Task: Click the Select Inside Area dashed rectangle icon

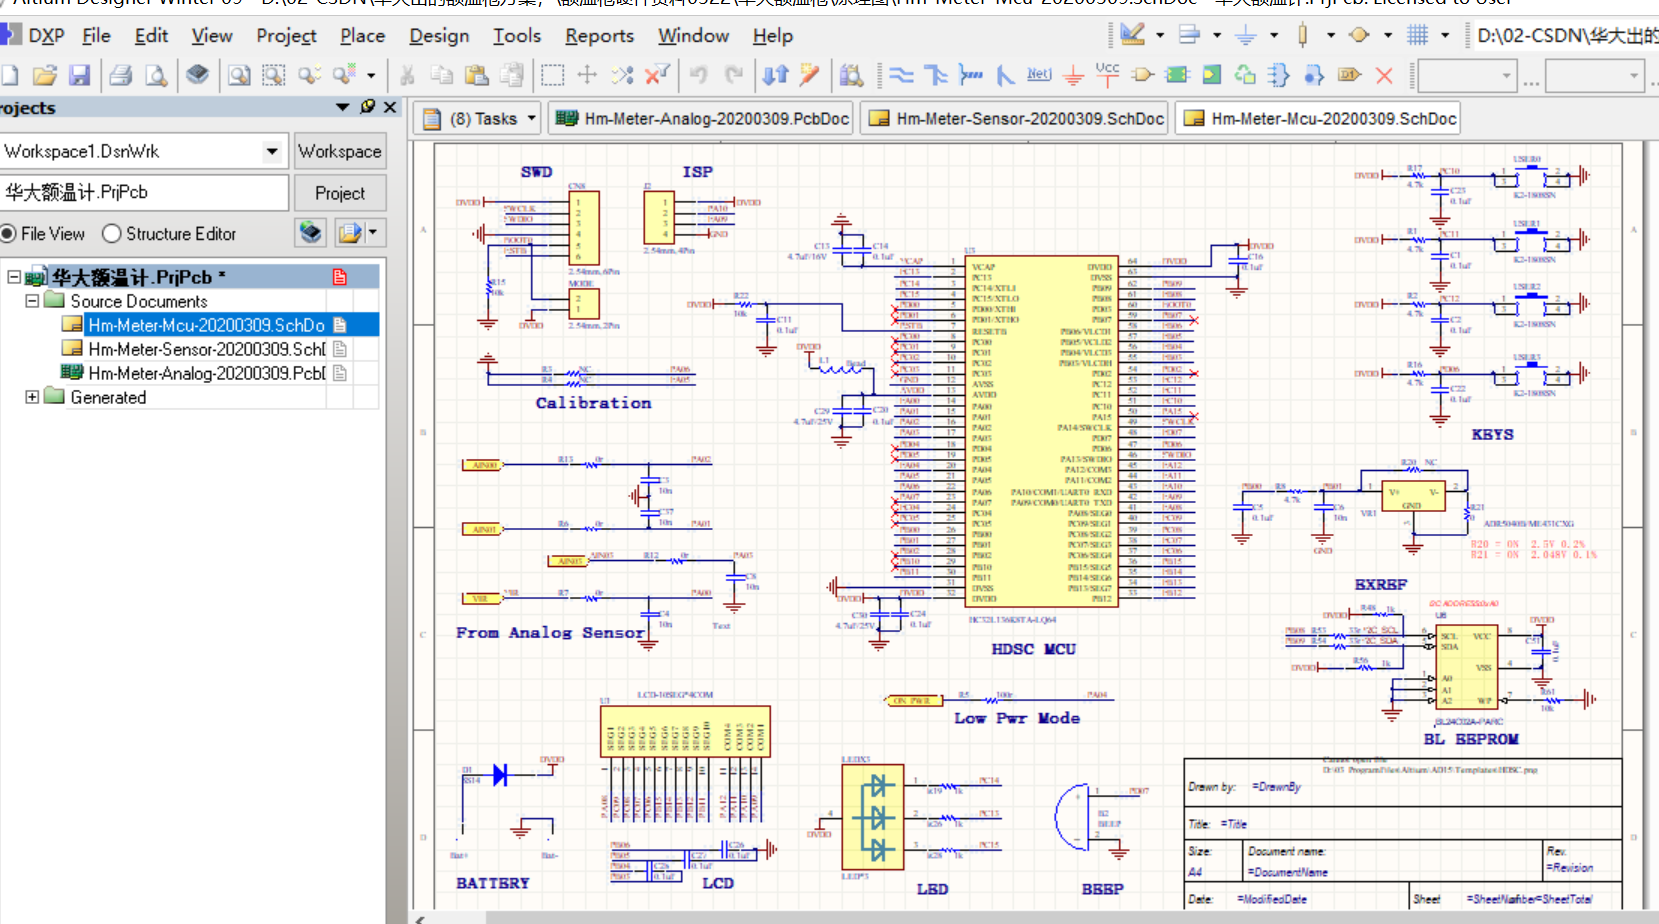Action: [x=552, y=75]
